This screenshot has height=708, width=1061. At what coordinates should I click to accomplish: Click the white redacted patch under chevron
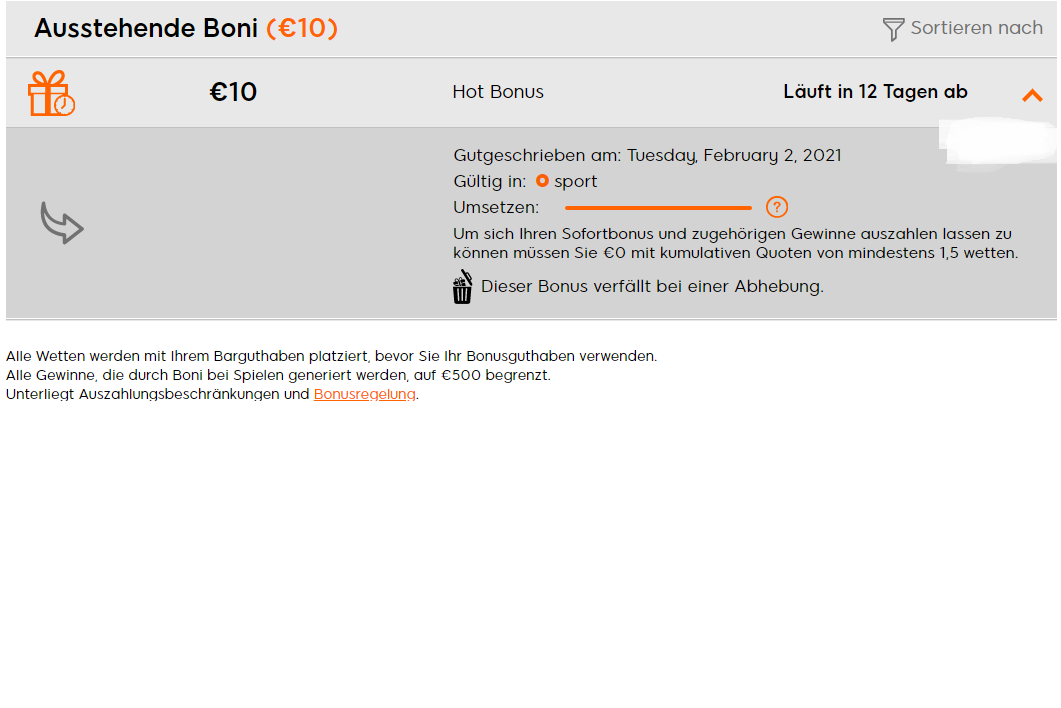[998, 141]
